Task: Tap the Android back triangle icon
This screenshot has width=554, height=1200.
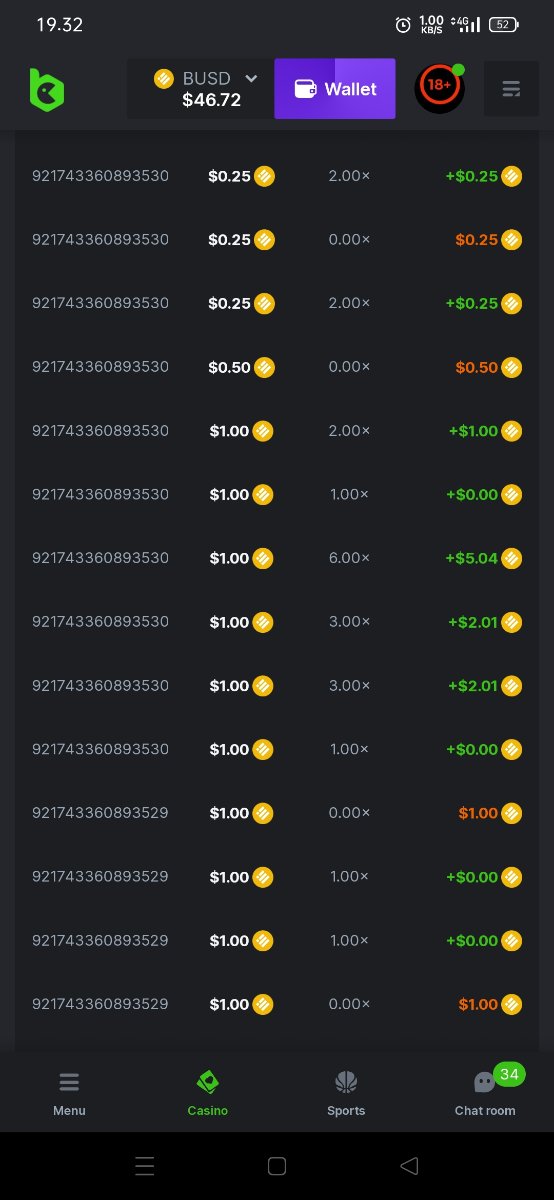Action: [408, 1166]
